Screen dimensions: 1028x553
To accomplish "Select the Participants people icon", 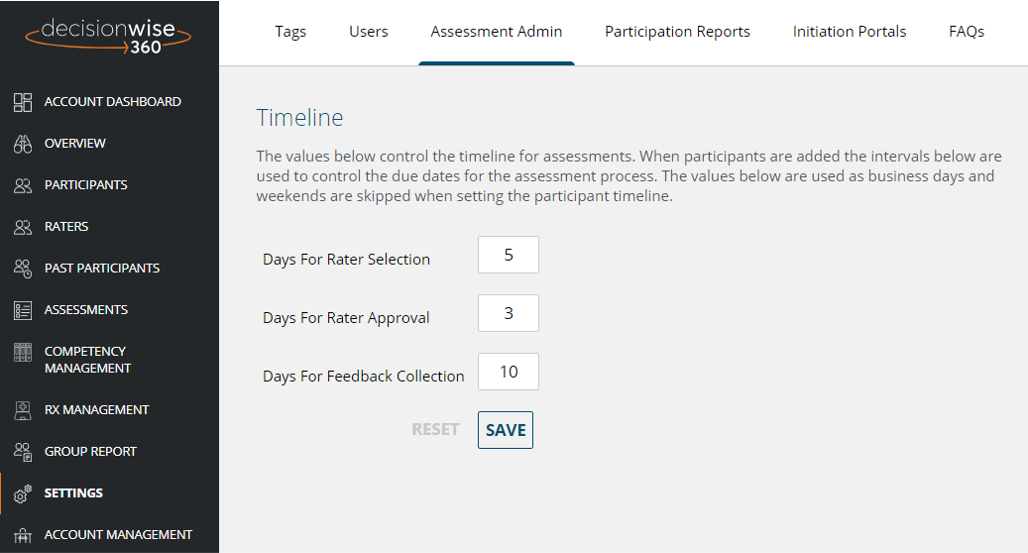I will 23,185.
